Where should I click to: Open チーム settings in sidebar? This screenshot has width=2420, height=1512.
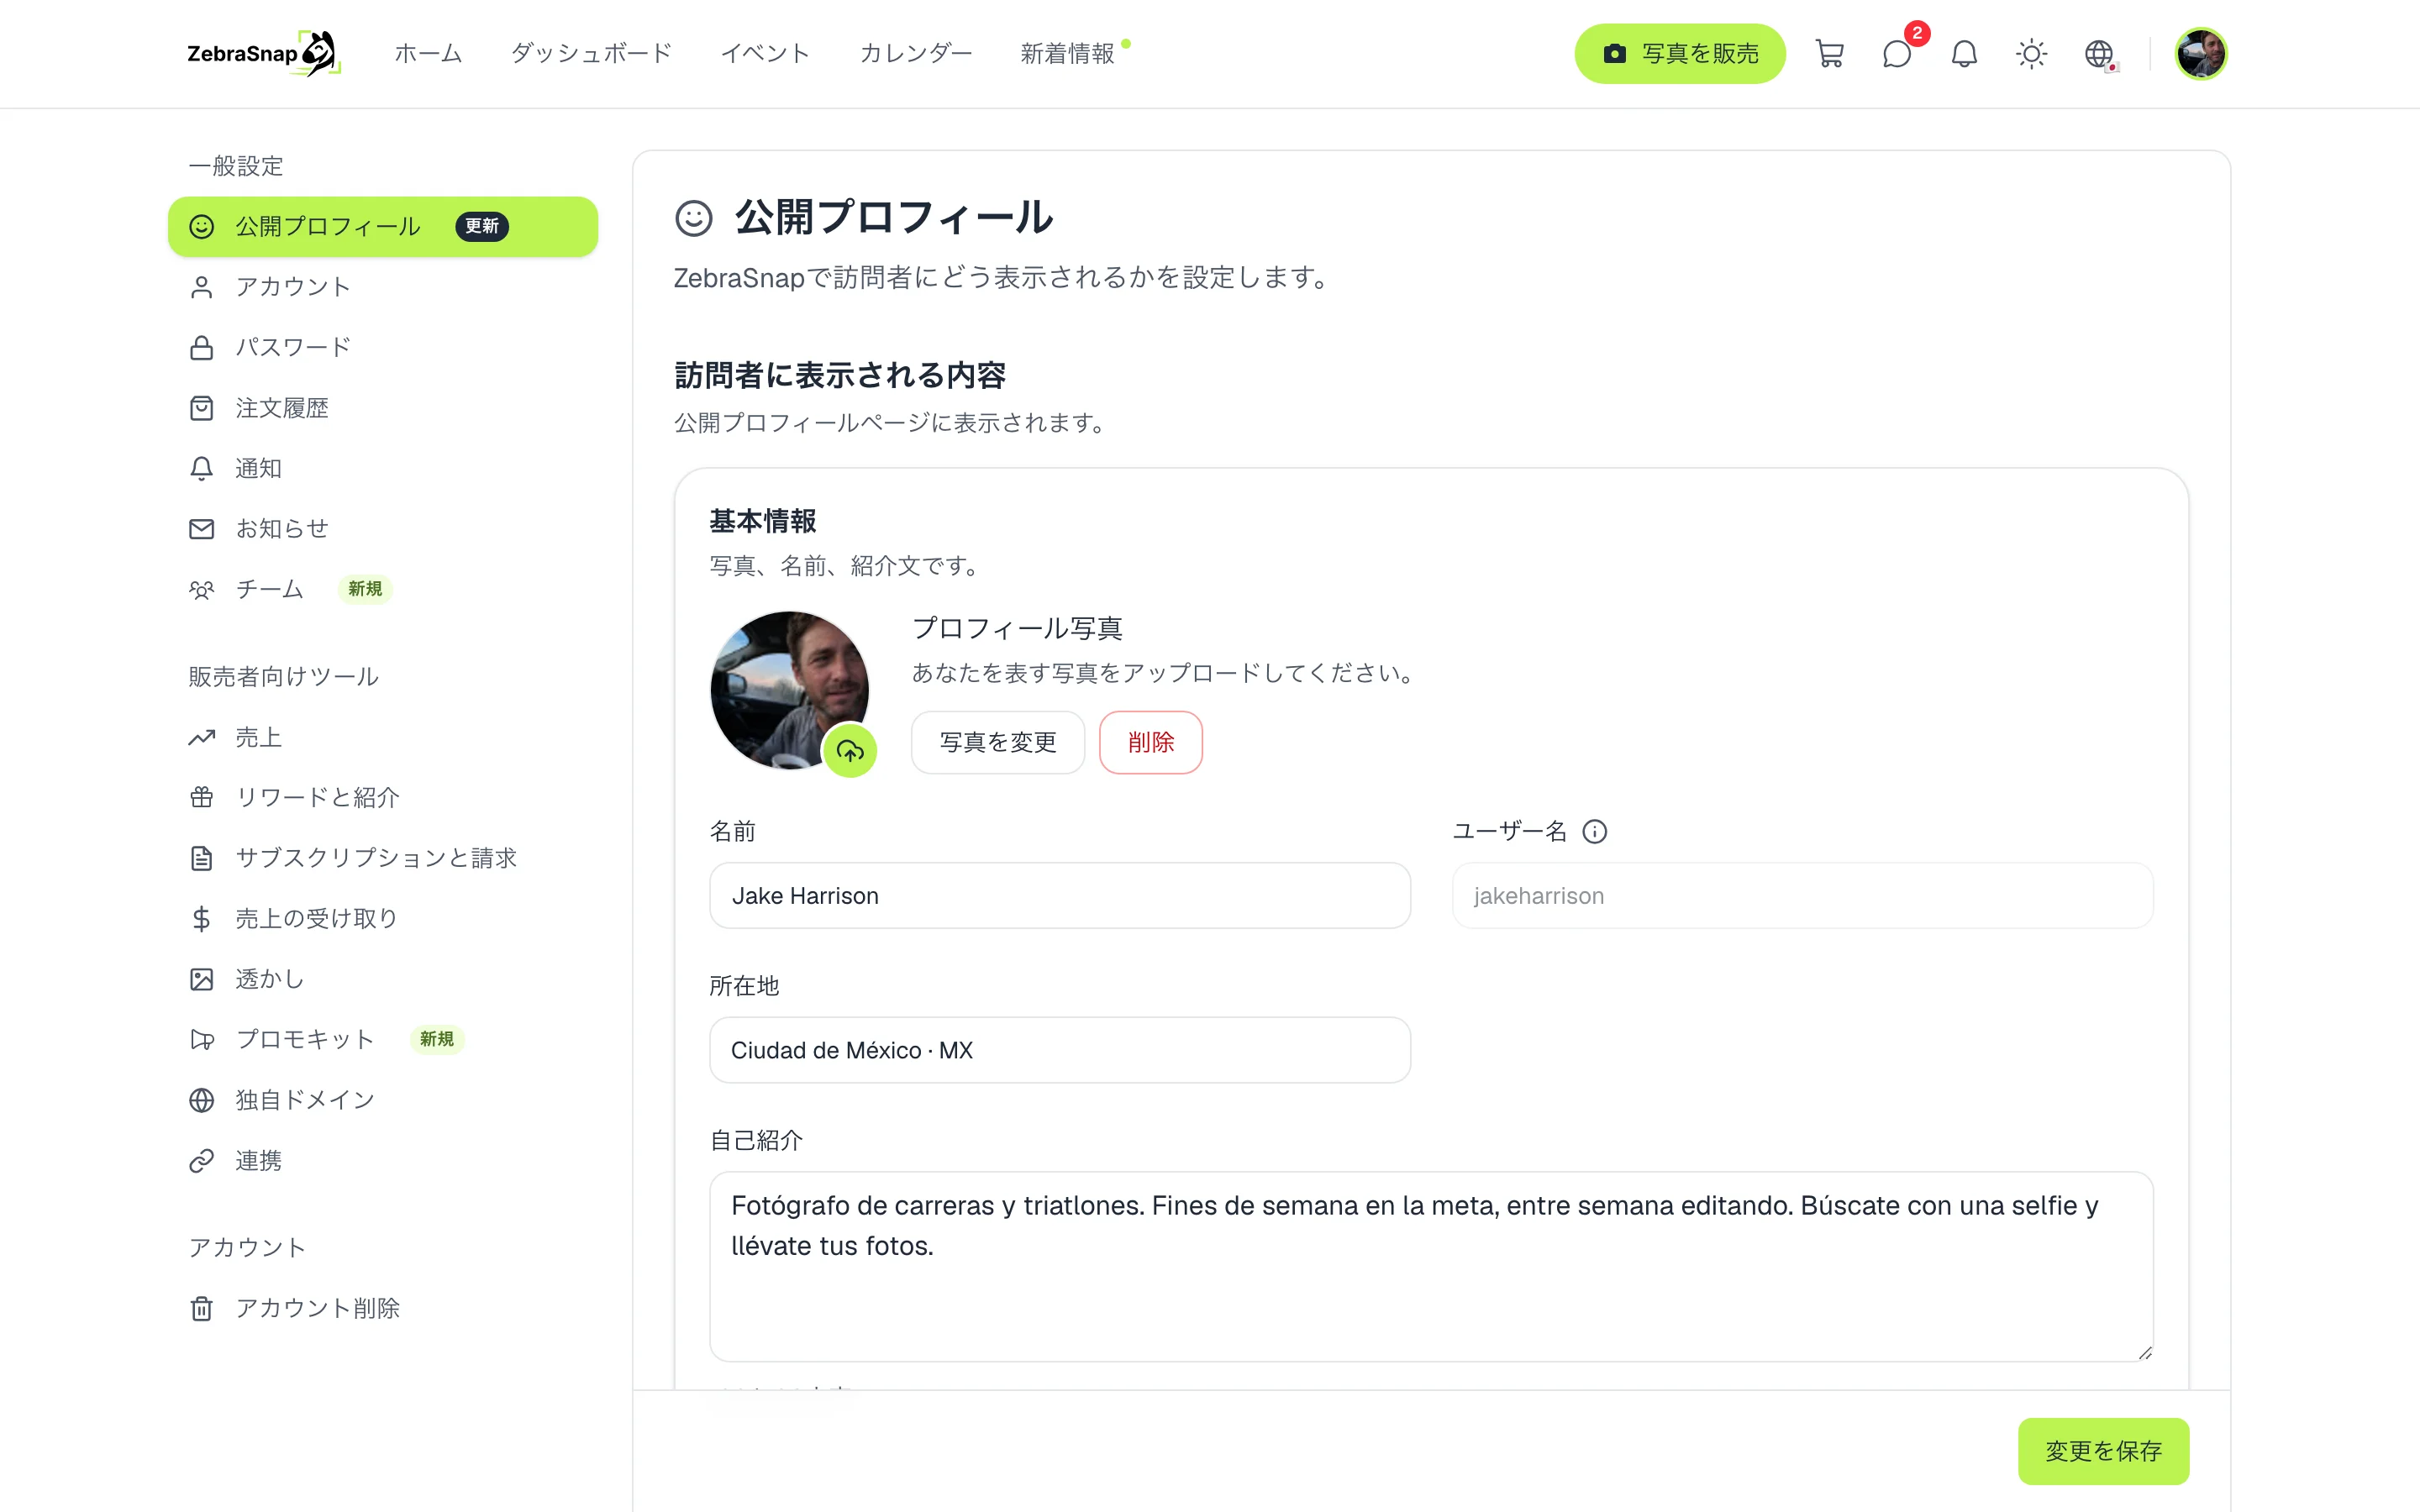pyautogui.click(x=383, y=589)
